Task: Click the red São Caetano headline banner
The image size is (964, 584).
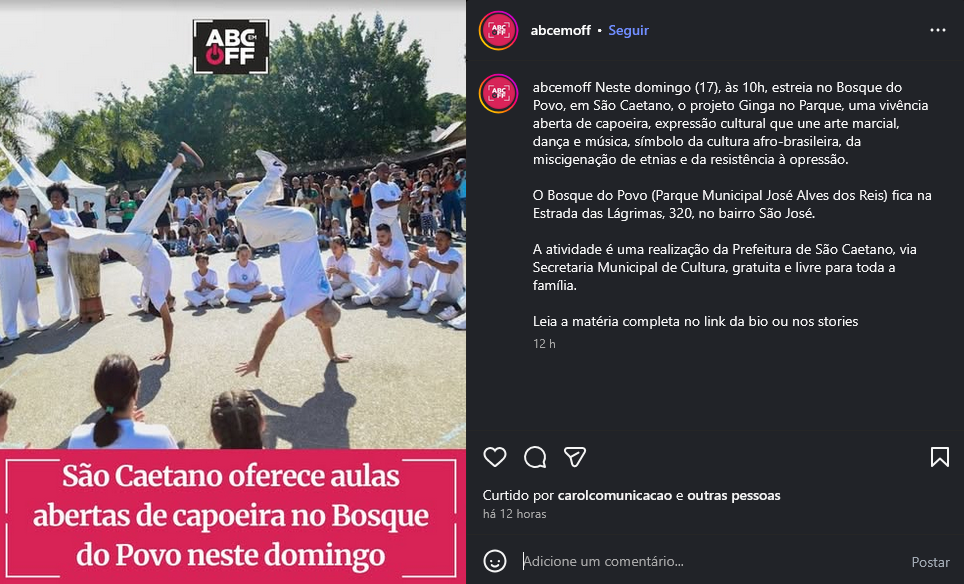Action: (x=233, y=516)
